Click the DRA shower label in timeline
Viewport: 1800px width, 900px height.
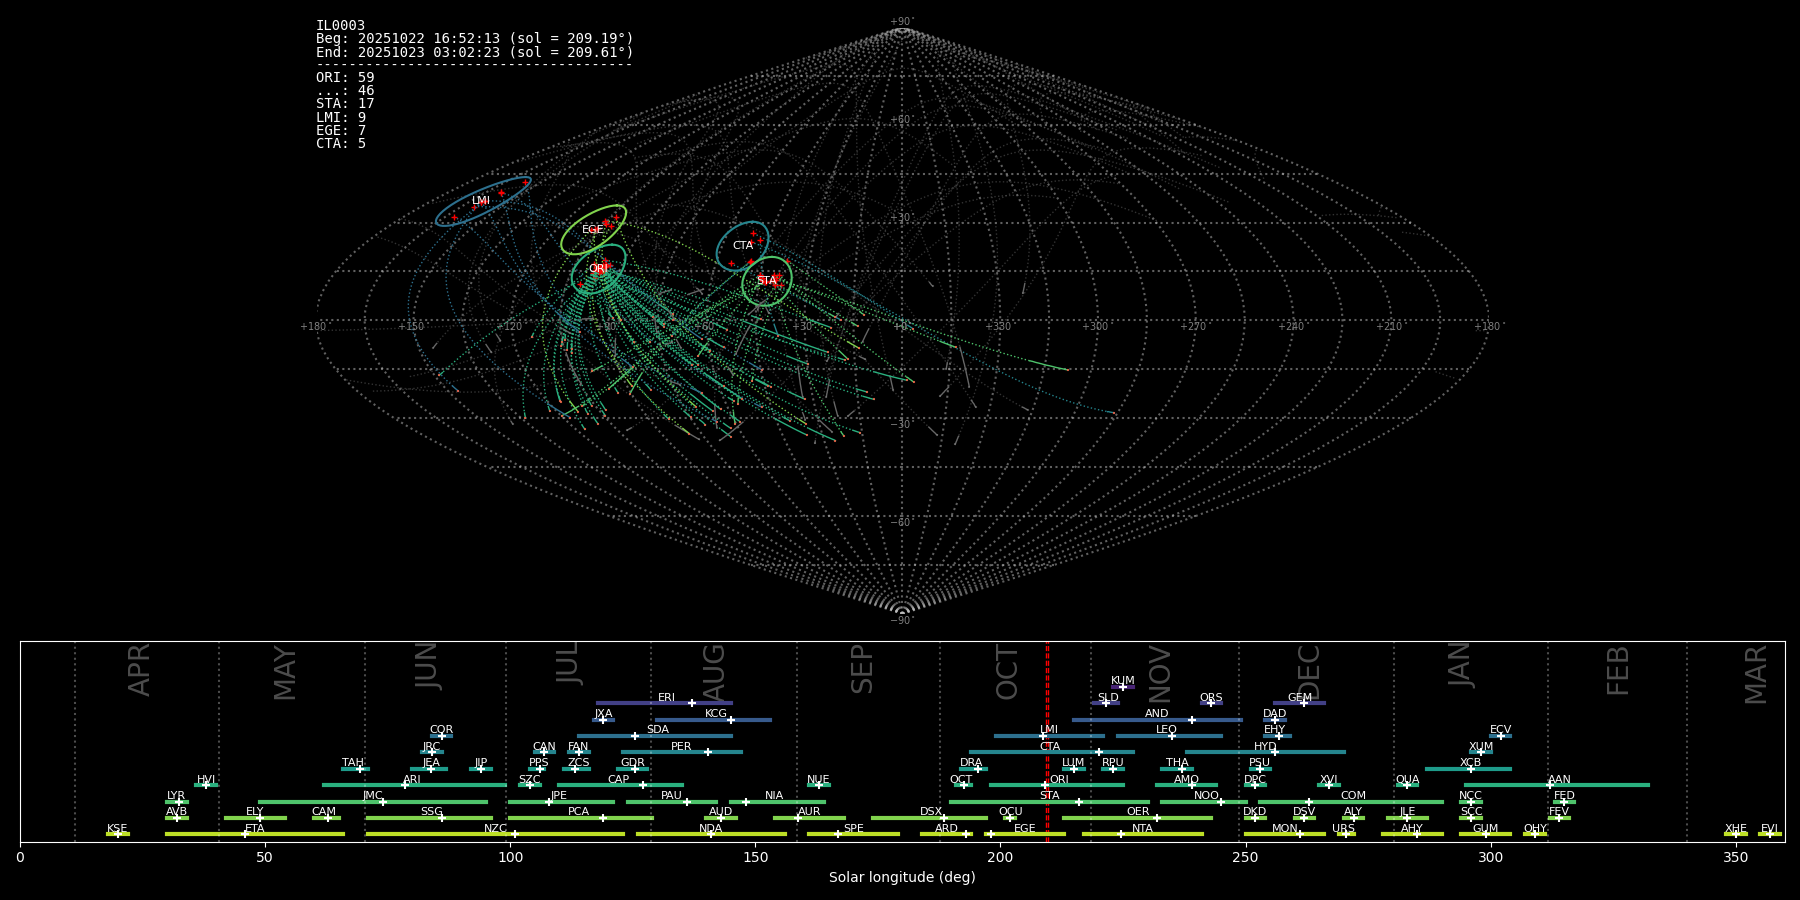coord(971,763)
